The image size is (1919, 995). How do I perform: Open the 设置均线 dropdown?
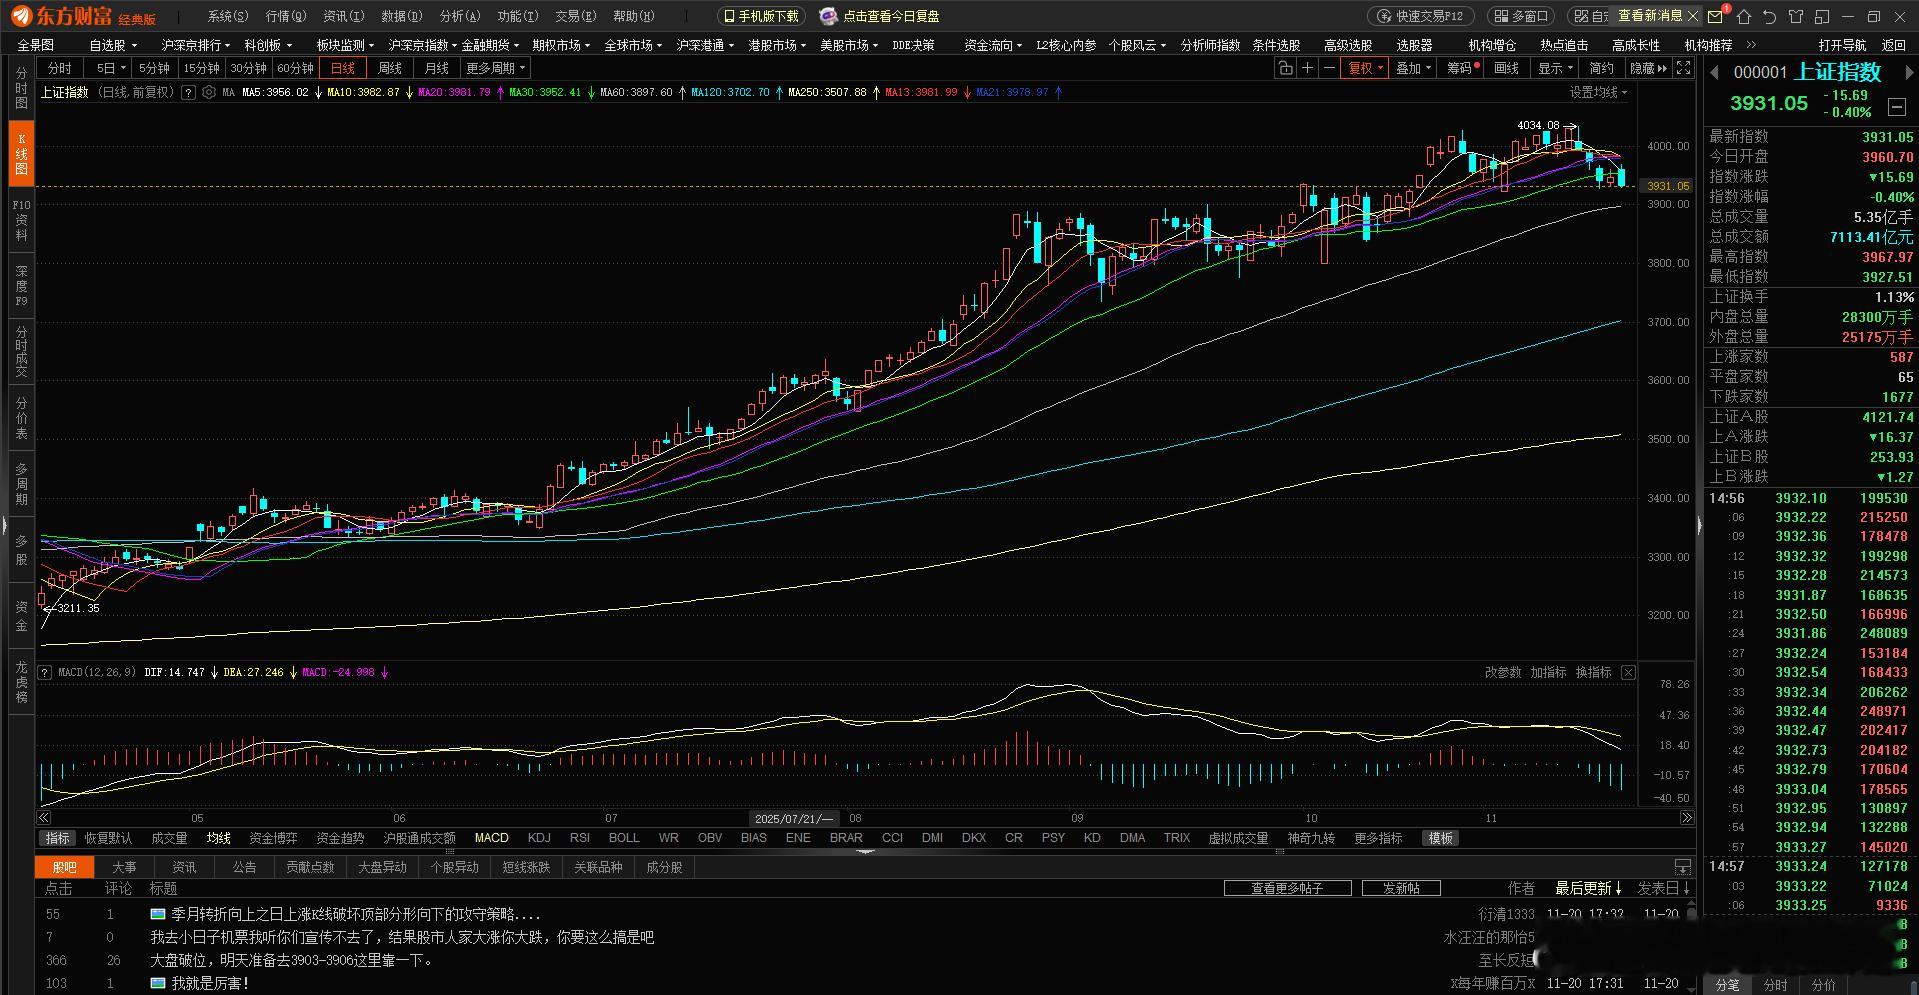(x=1598, y=92)
